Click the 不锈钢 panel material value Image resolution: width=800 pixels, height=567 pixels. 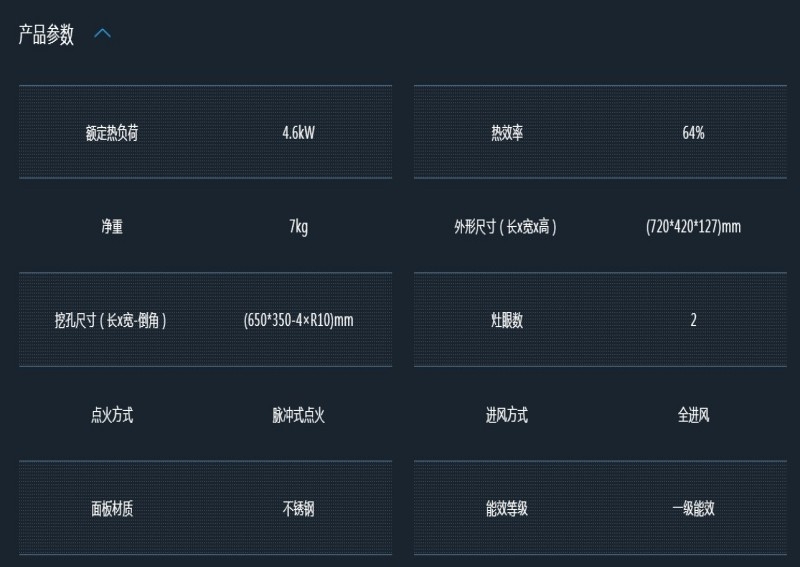(x=298, y=508)
